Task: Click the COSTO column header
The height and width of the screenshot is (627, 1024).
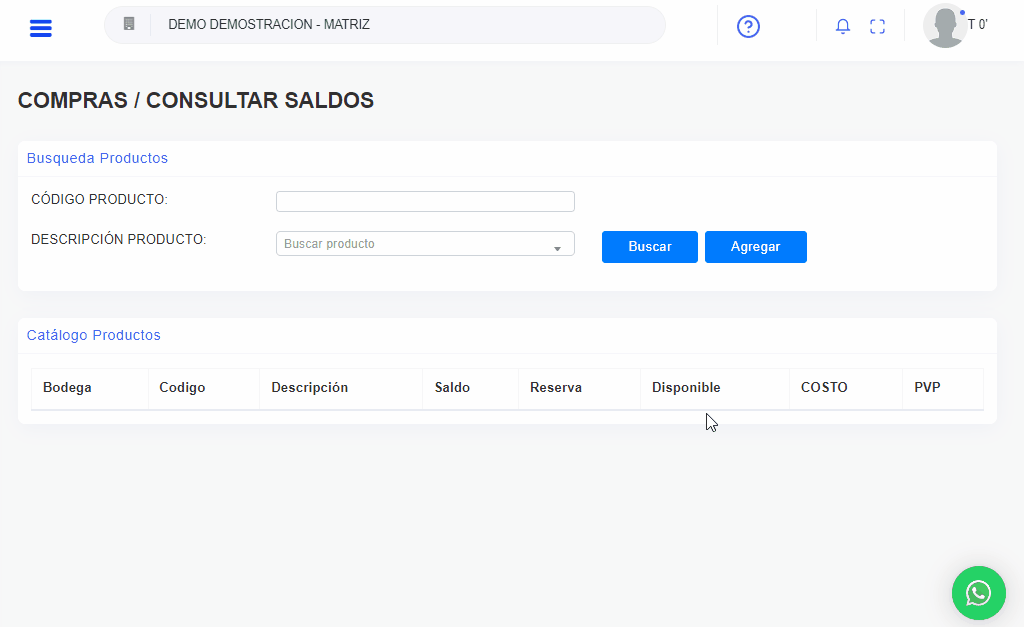Action: pyautogui.click(x=824, y=388)
